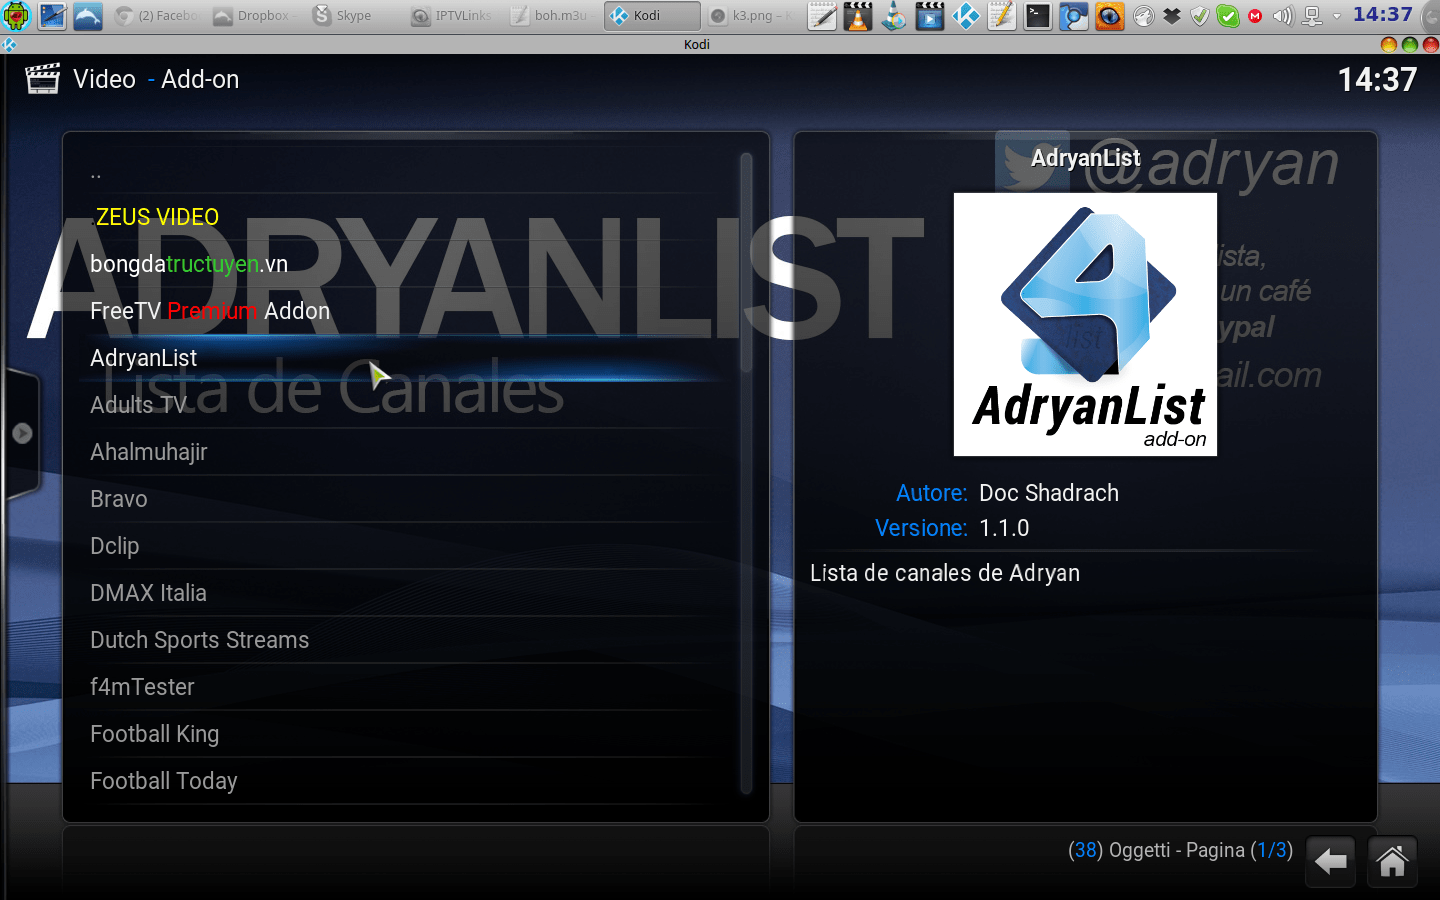Open the left side slide-out panel arrow
1440x900 pixels.
tap(22, 433)
